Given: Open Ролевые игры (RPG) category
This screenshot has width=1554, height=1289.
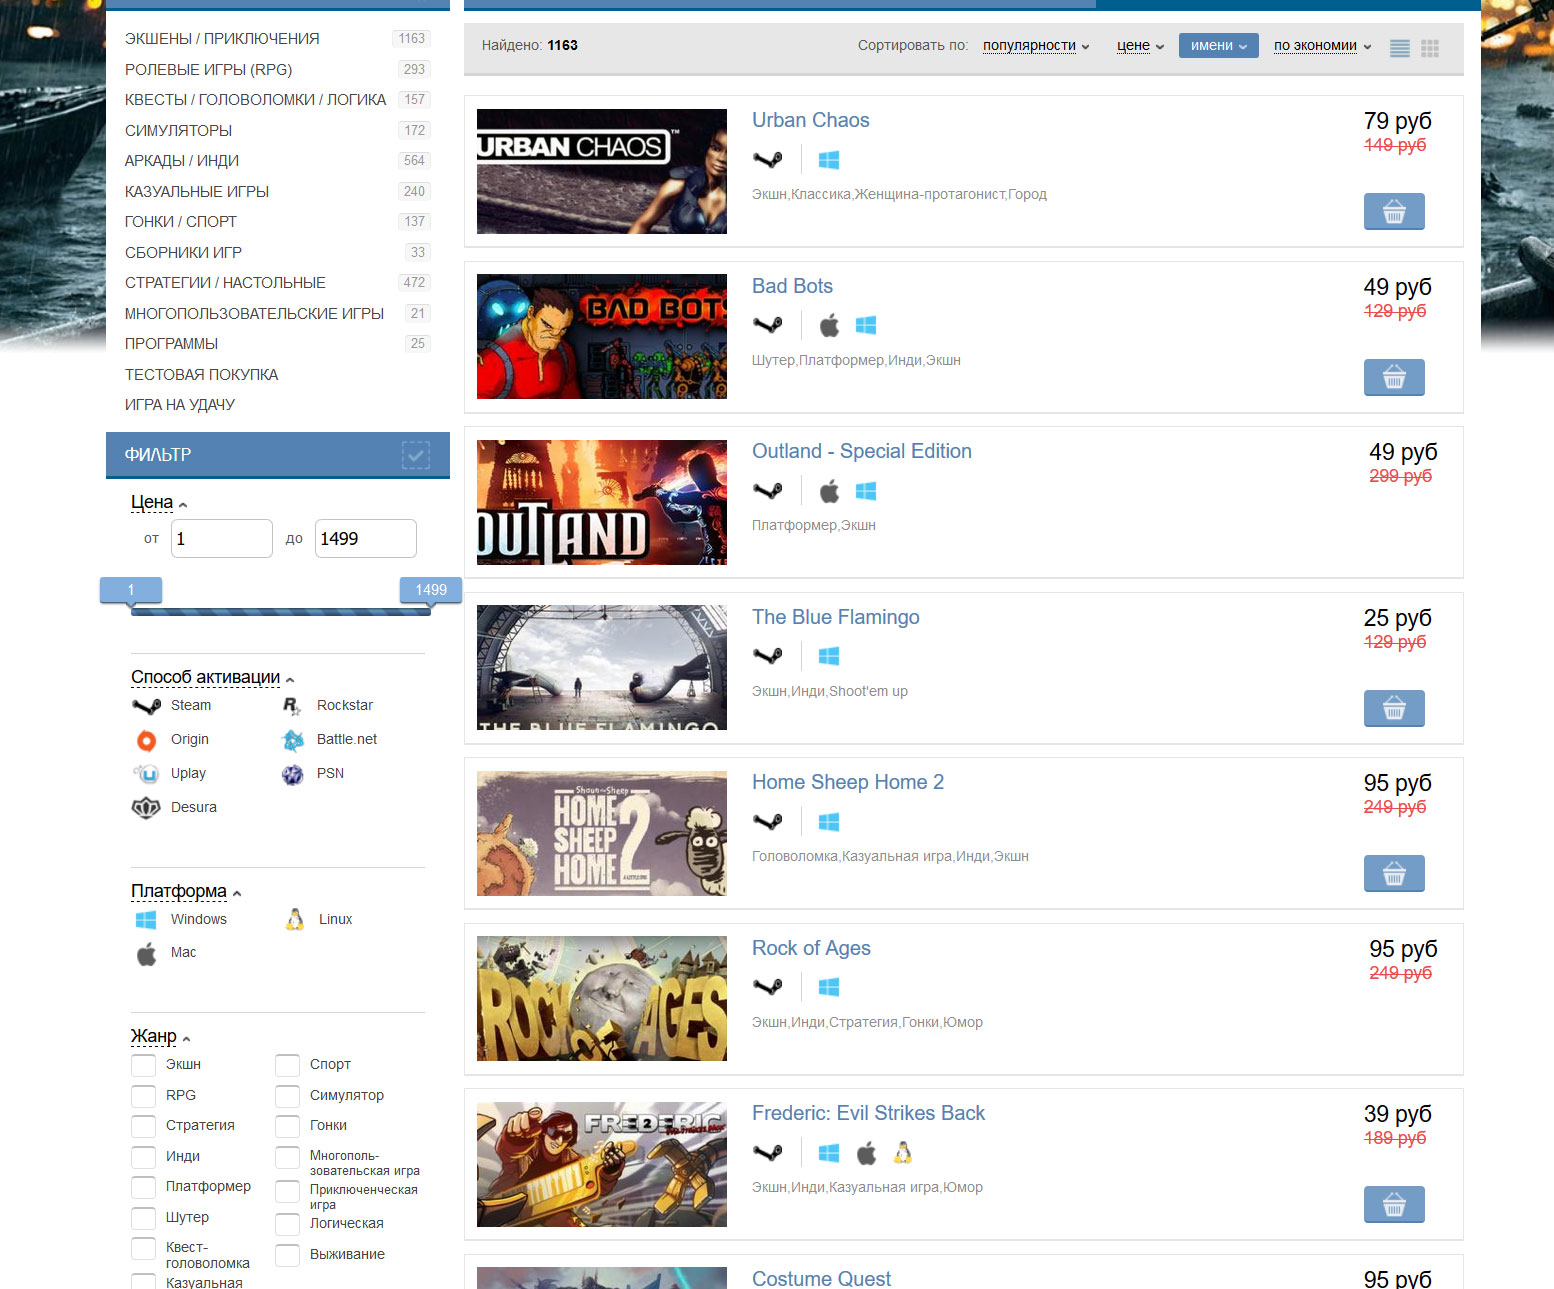Looking at the screenshot, I should 208,70.
